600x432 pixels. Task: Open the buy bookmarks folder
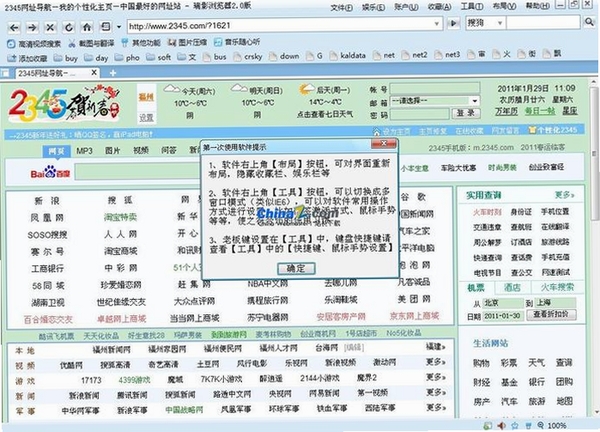(66, 58)
